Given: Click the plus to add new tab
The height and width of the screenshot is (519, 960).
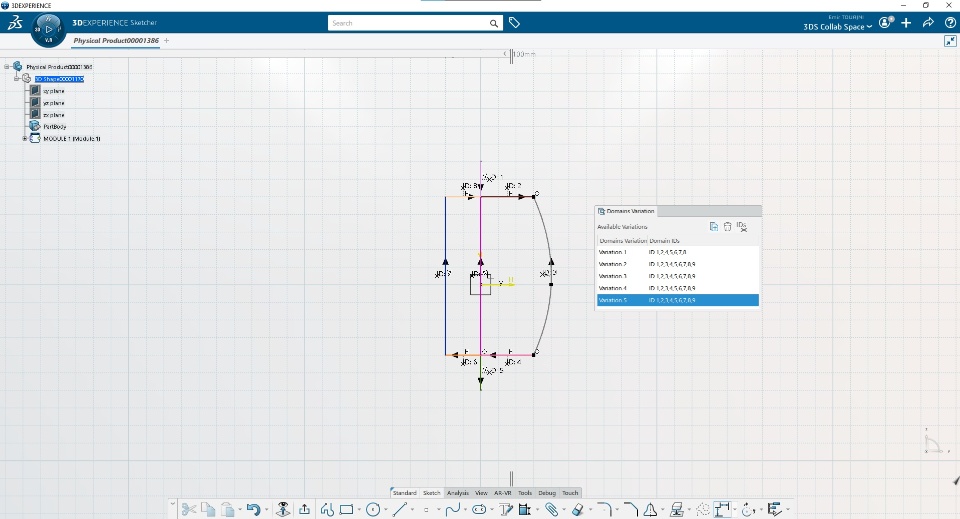Looking at the screenshot, I should pos(167,40).
